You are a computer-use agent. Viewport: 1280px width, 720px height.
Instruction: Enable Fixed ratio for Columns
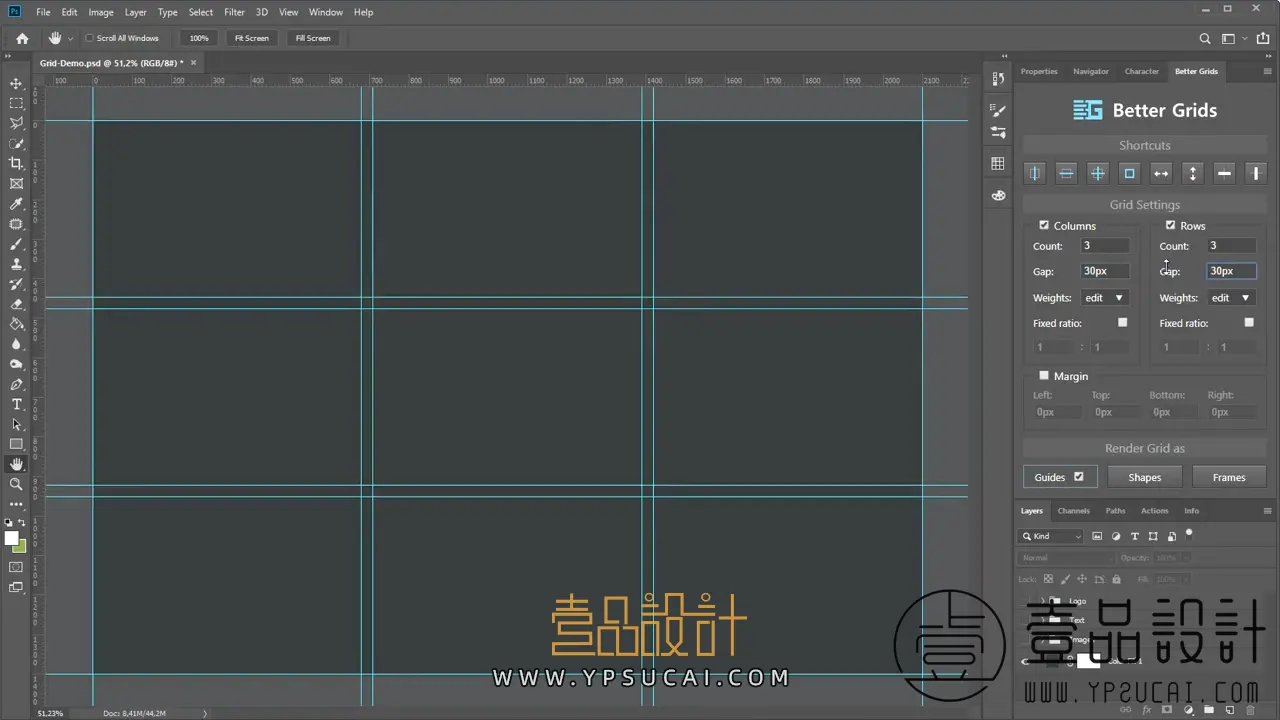coord(1122,322)
